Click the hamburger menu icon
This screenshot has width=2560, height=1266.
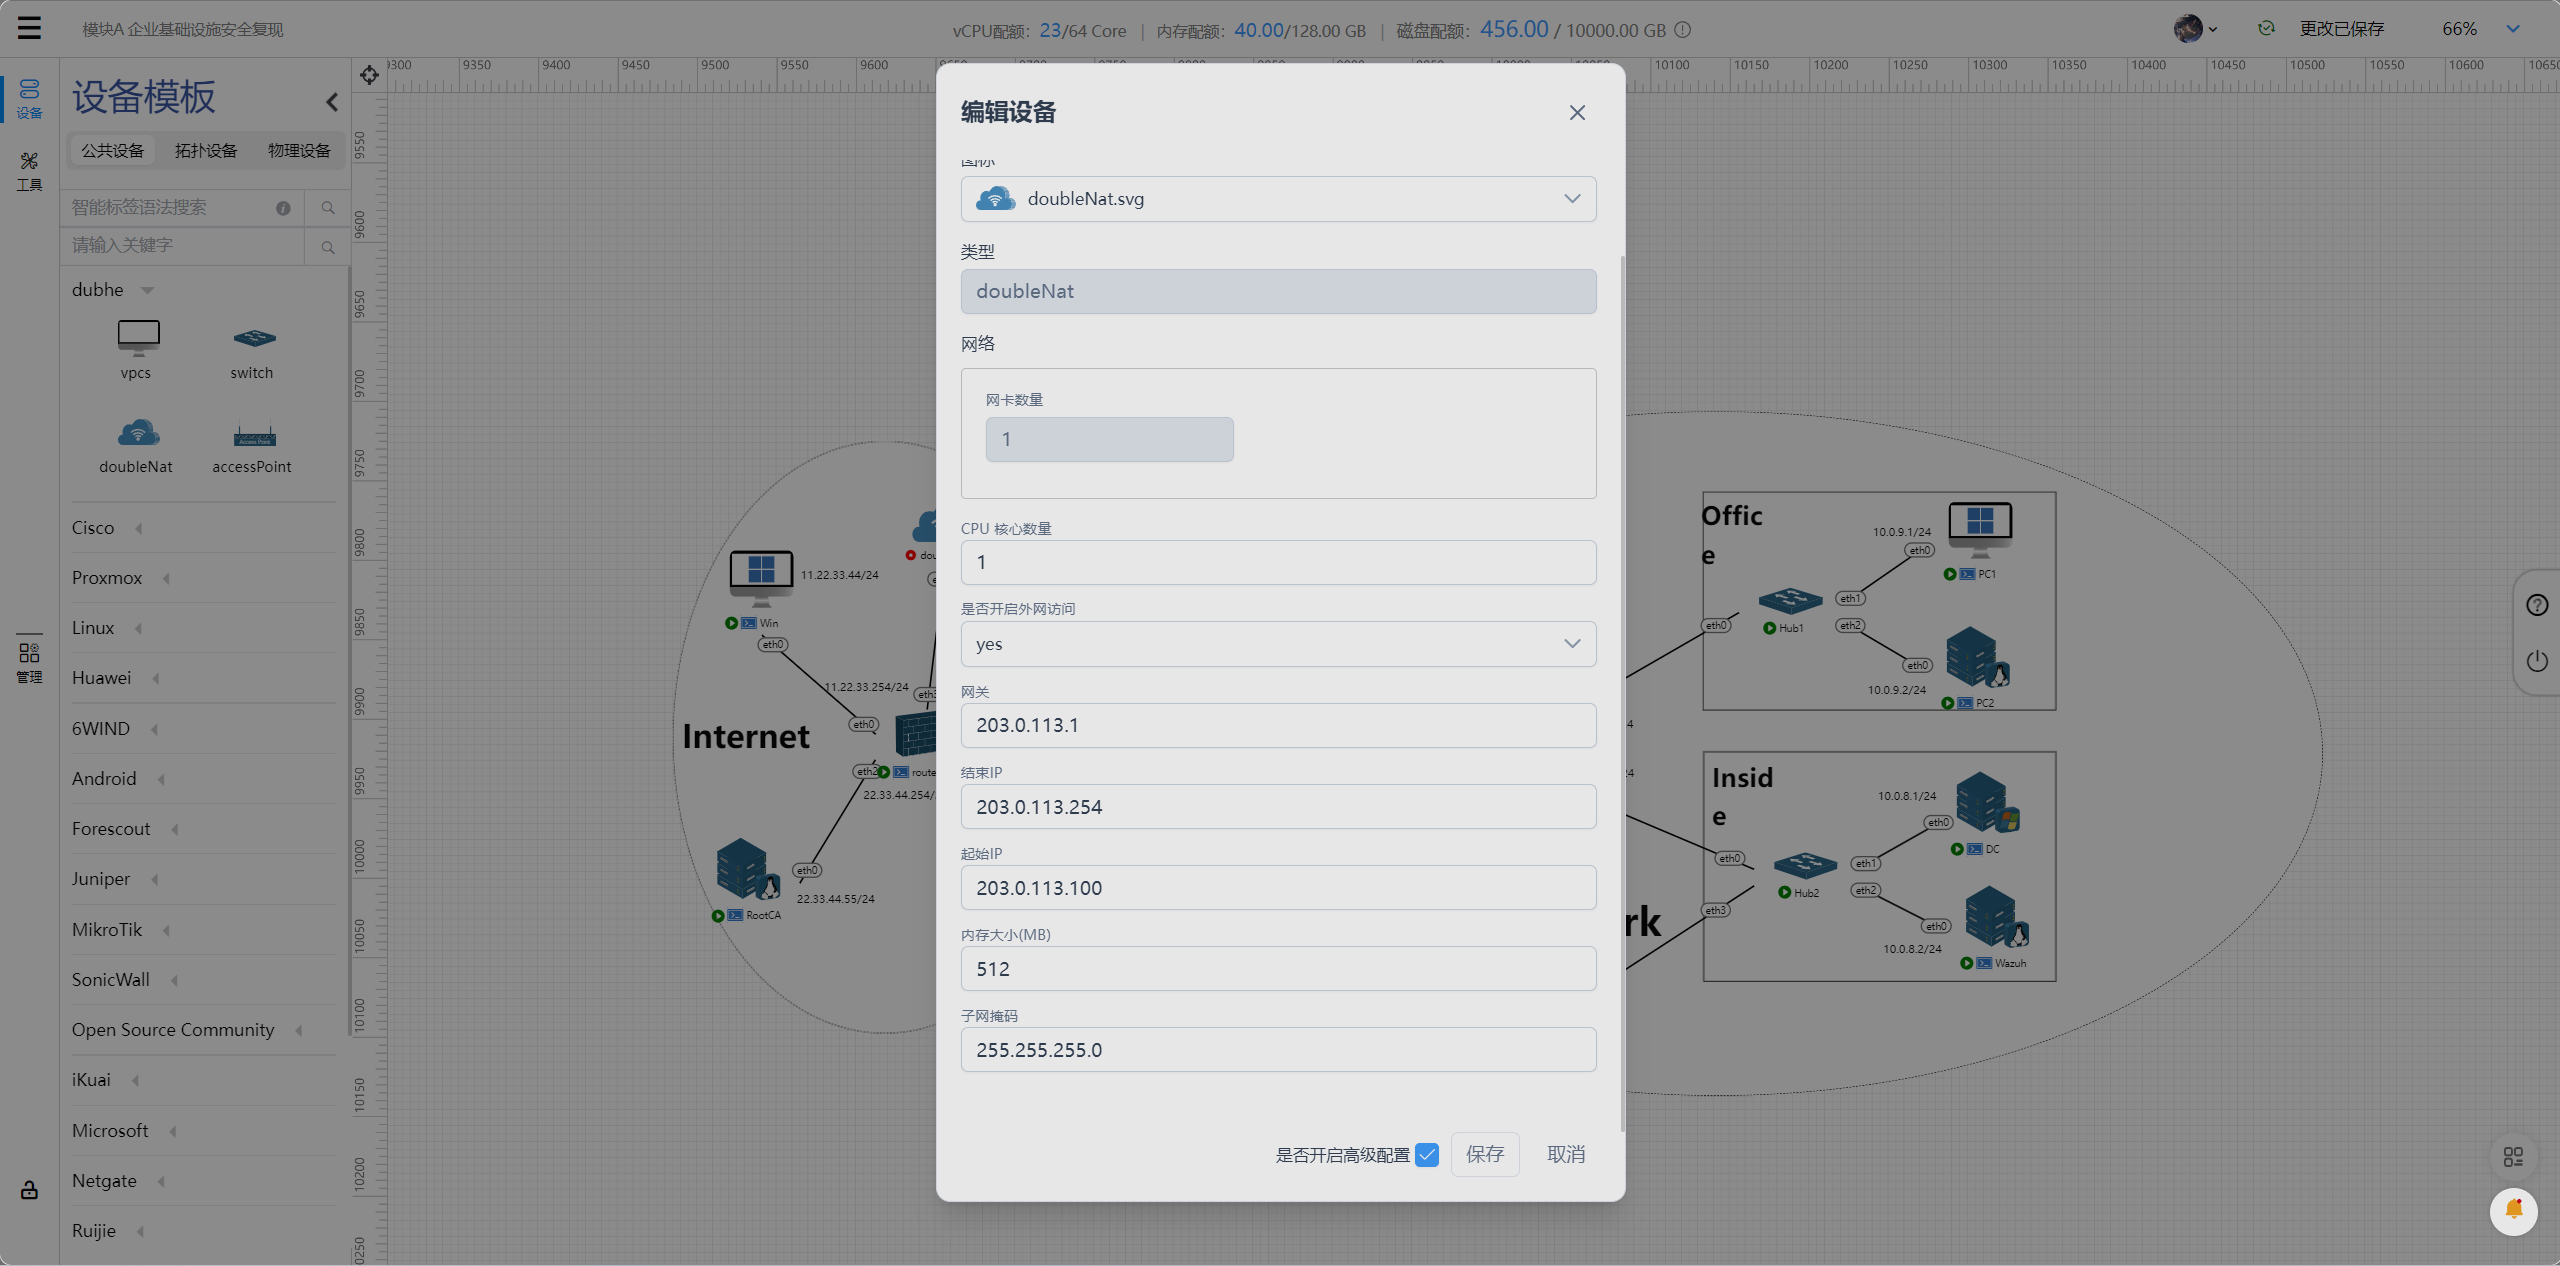click(x=29, y=28)
